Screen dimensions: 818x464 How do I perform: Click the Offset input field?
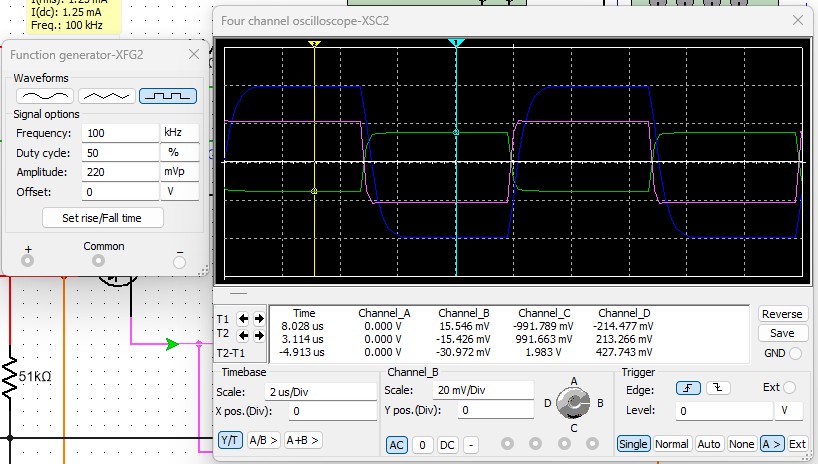tap(120, 192)
